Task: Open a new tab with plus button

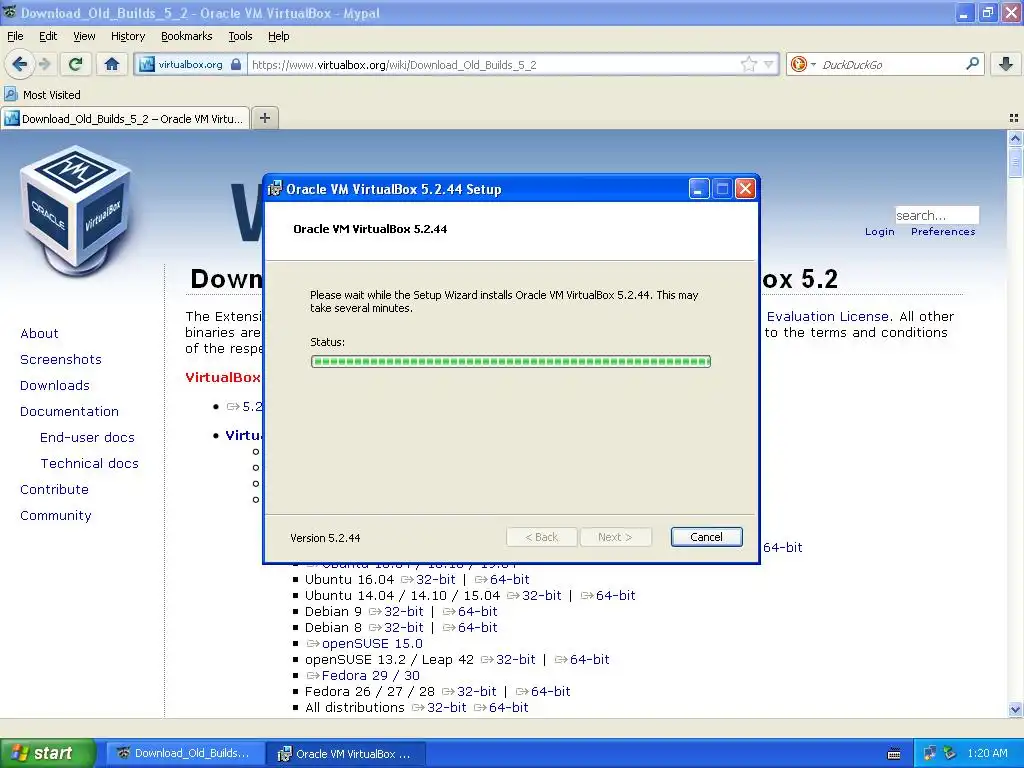Action: [264, 118]
